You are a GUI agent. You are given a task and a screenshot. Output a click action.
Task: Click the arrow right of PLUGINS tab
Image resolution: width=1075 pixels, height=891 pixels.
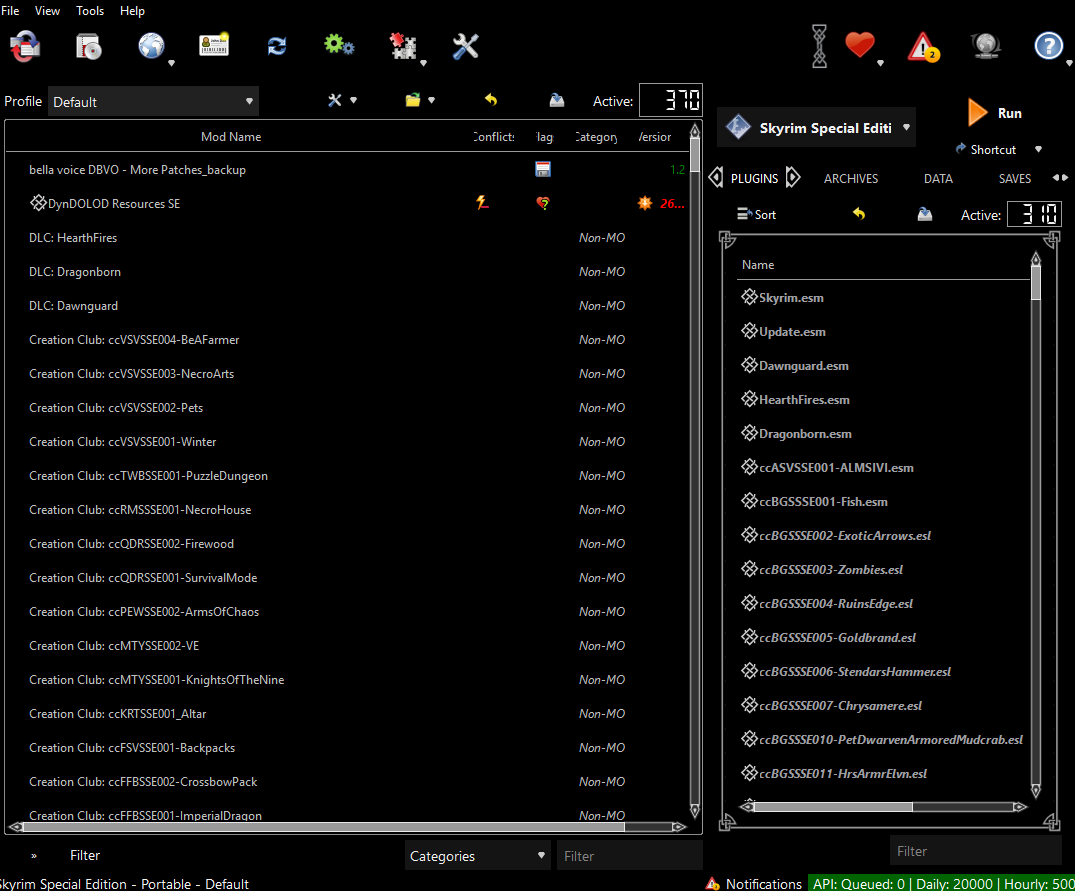(x=793, y=178)
